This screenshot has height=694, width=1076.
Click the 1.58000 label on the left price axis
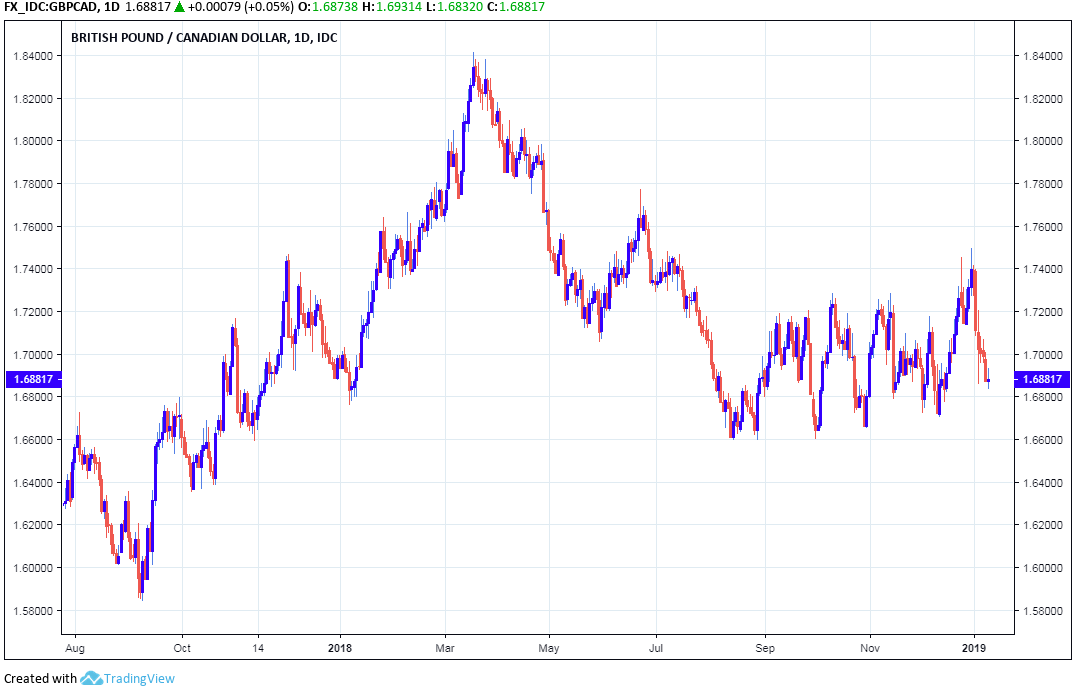coord(32,610)
